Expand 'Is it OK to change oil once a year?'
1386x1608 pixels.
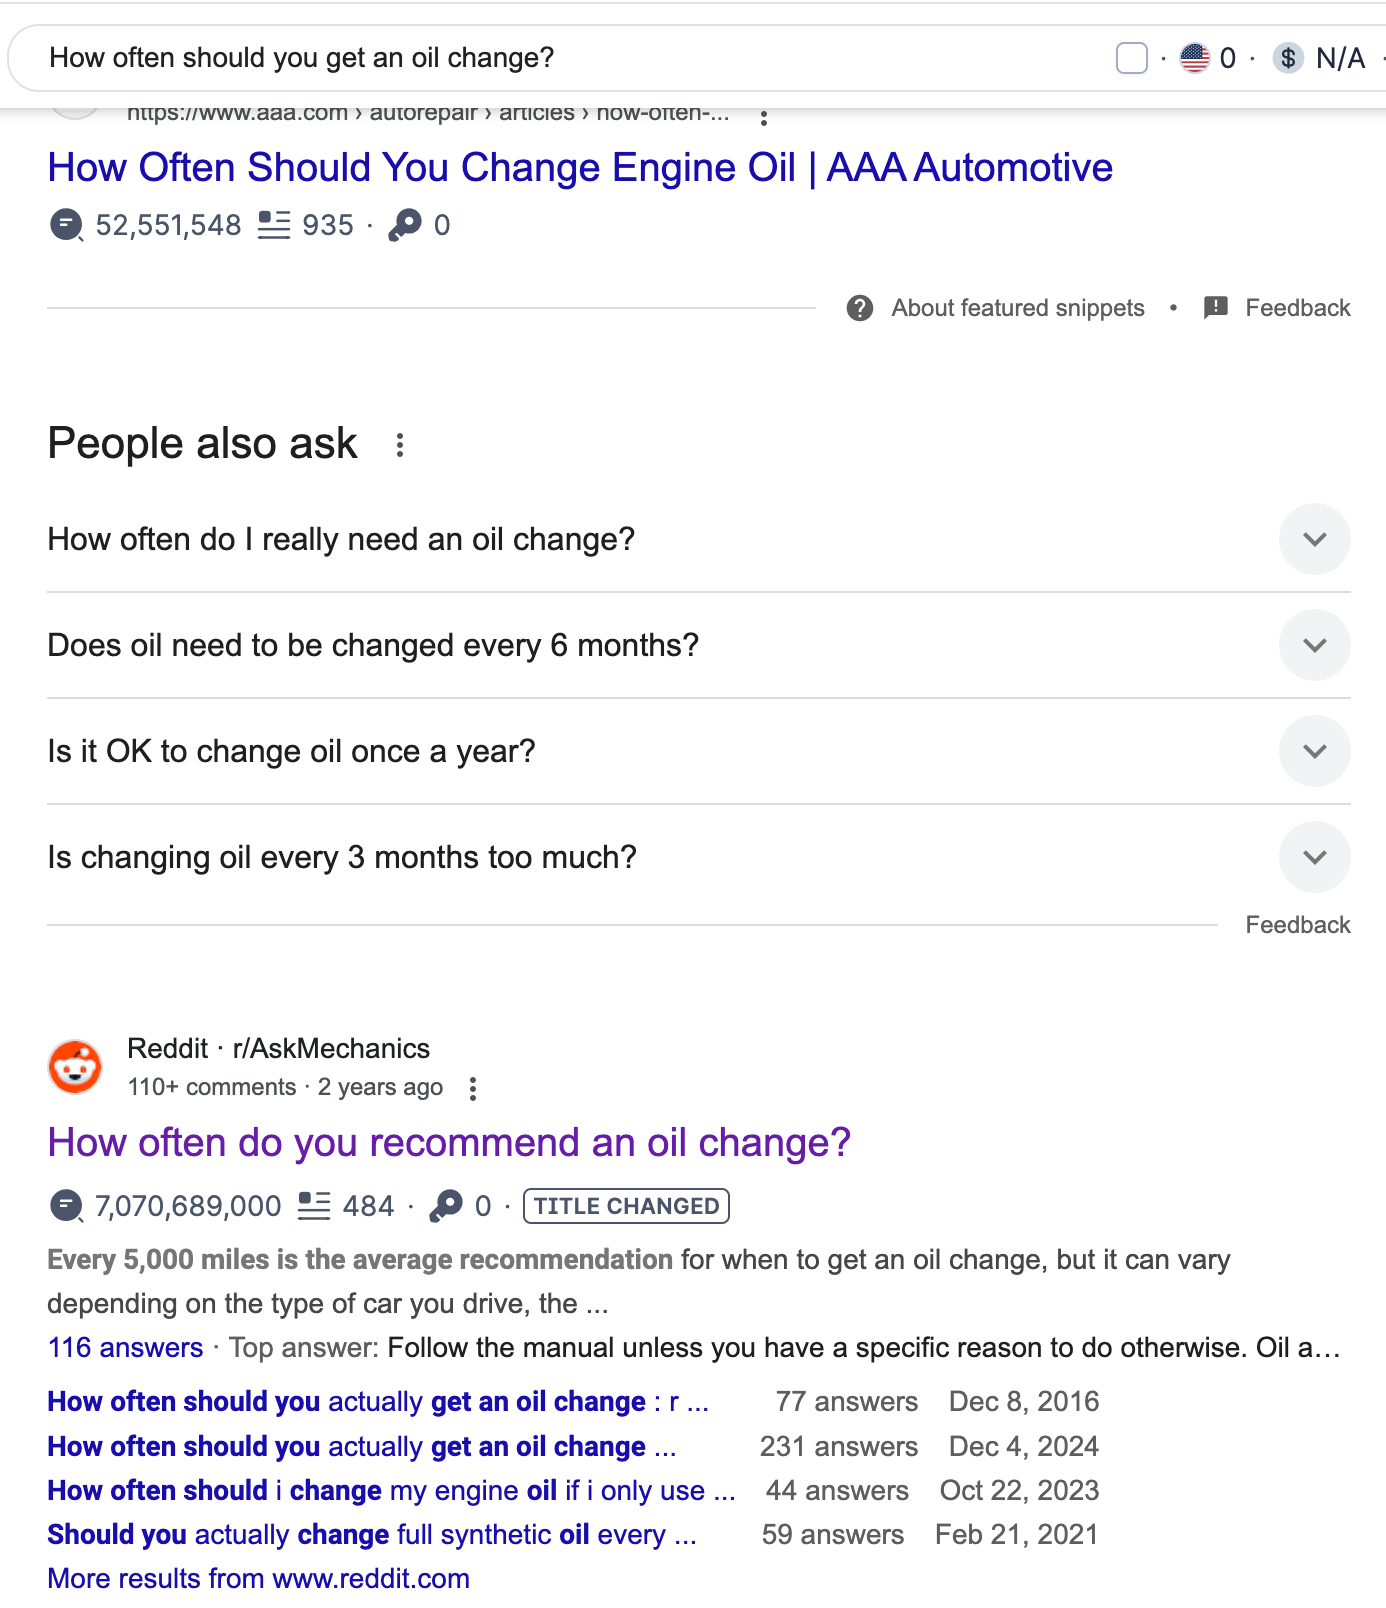[1314, 751]
